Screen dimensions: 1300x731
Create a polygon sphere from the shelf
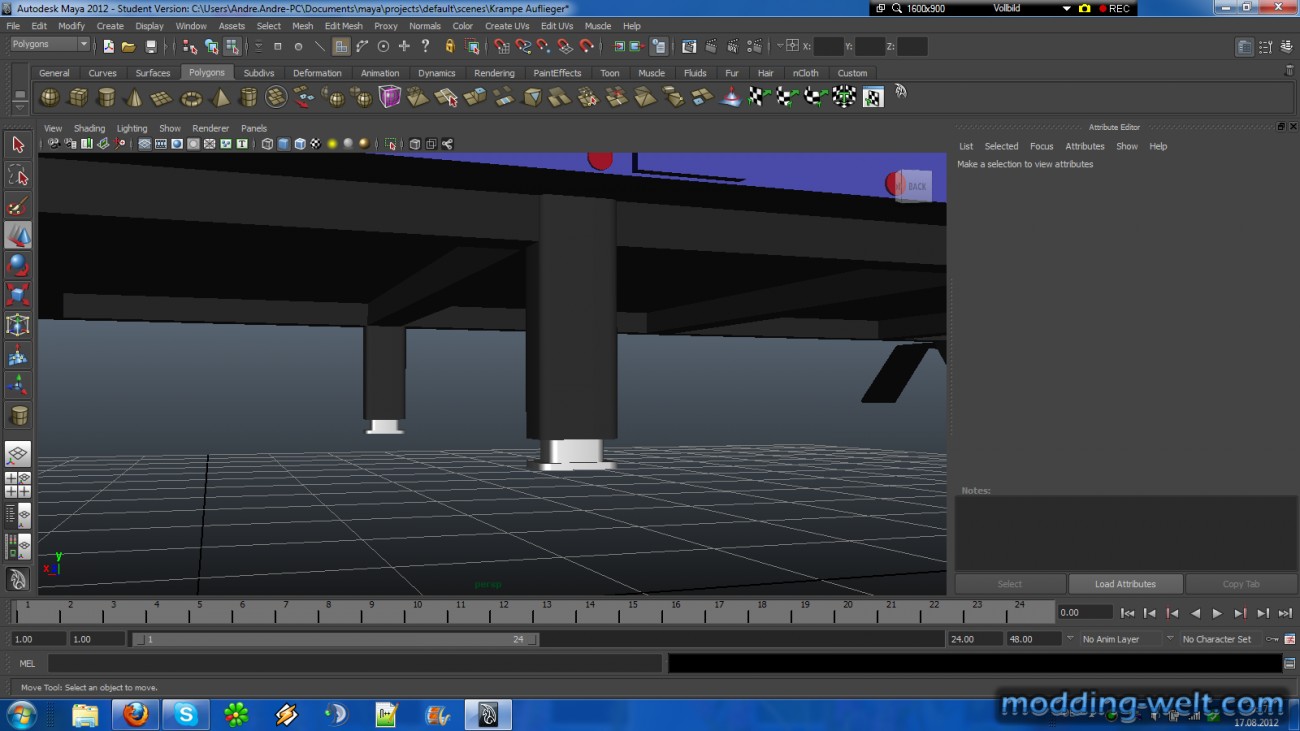click(x=49, y=97)
